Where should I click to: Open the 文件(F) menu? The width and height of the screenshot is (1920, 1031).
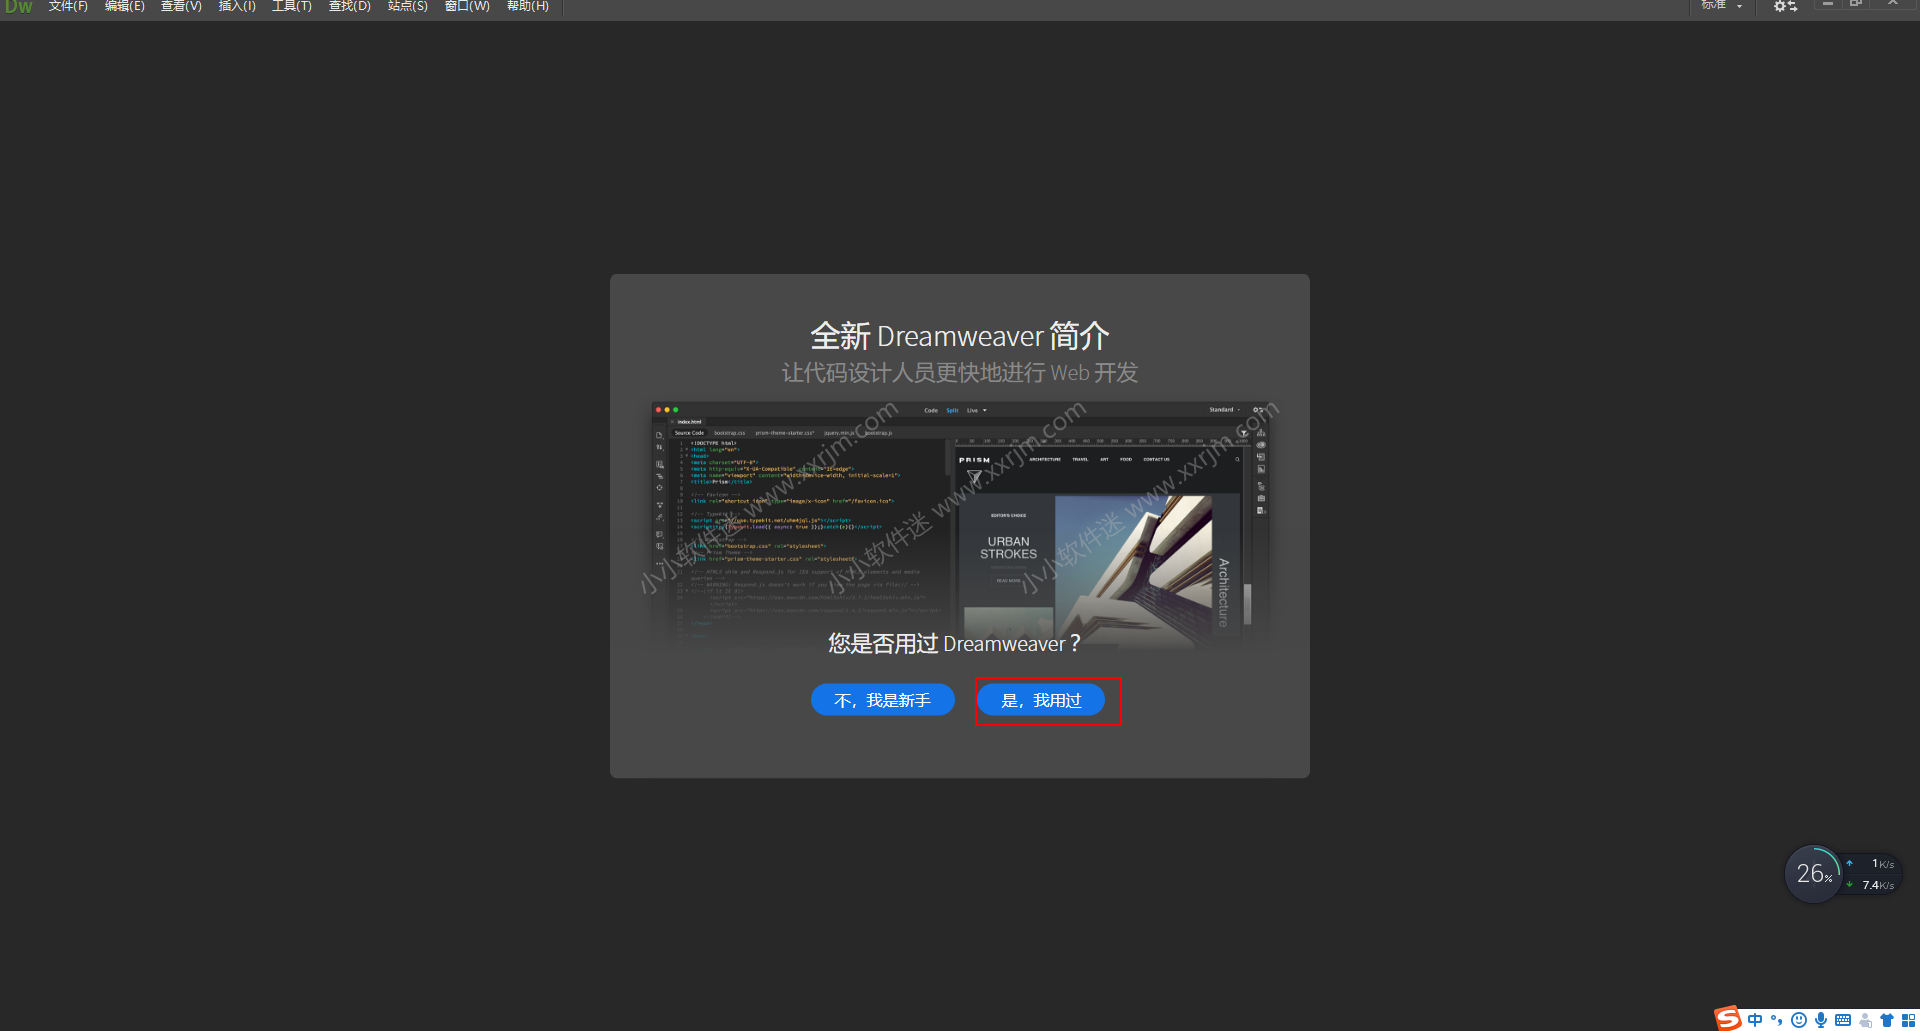point(68,6)
